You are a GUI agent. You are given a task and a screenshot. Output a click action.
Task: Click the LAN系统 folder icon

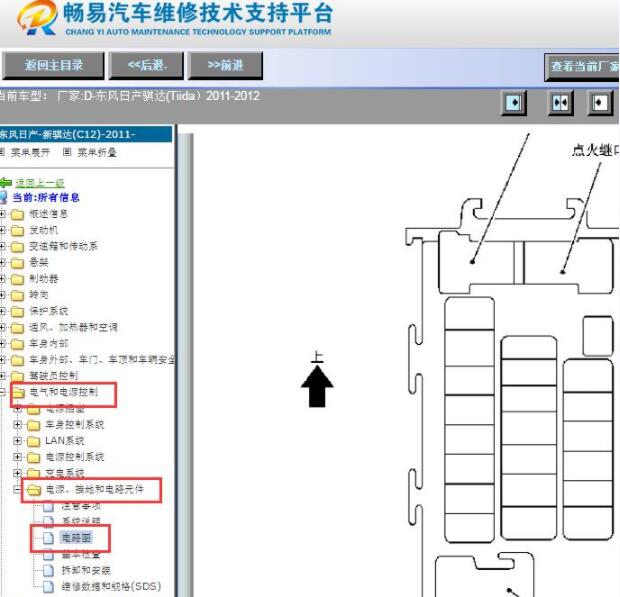33,441
